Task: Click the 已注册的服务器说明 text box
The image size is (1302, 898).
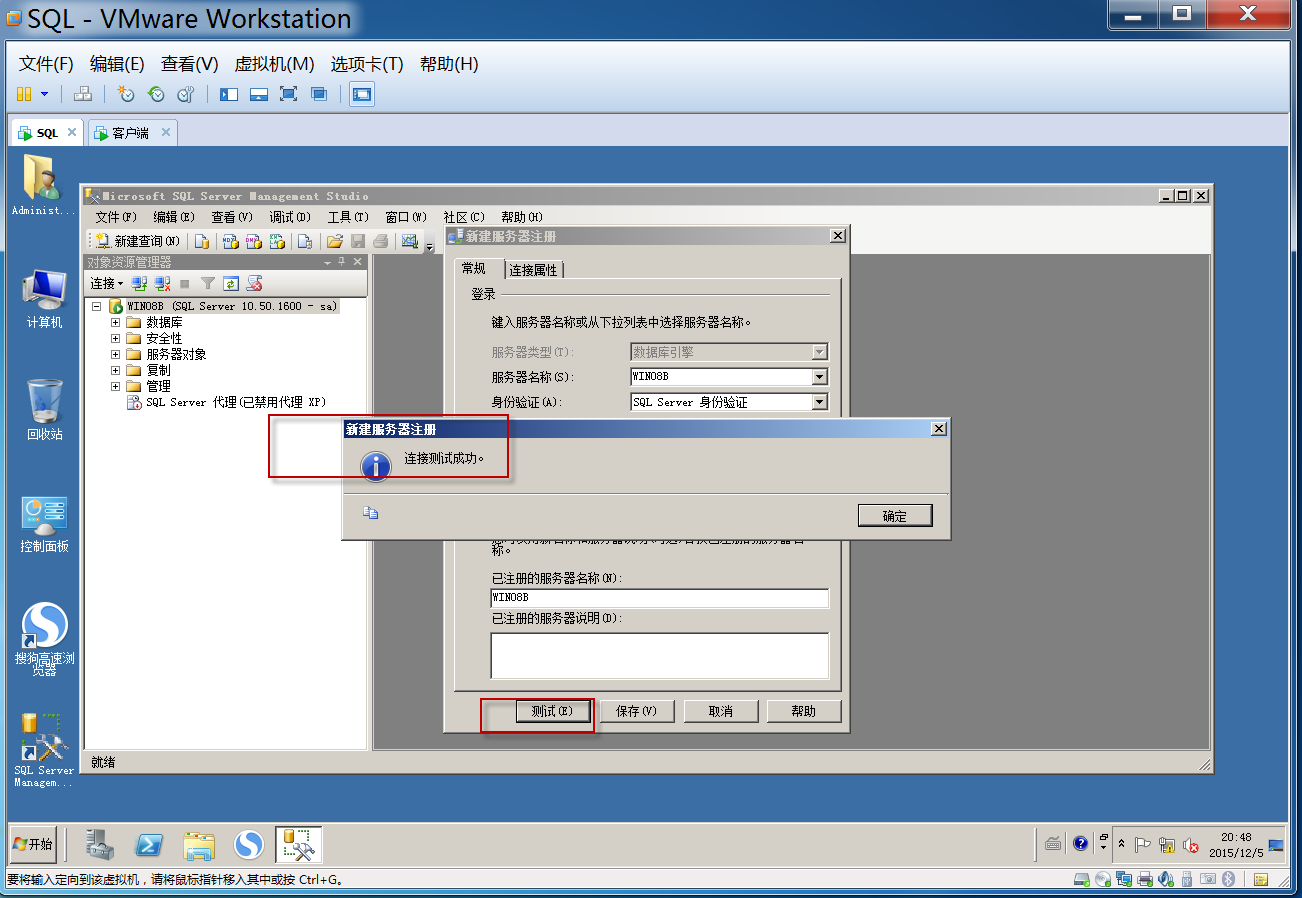Action: tap(659, 656)
